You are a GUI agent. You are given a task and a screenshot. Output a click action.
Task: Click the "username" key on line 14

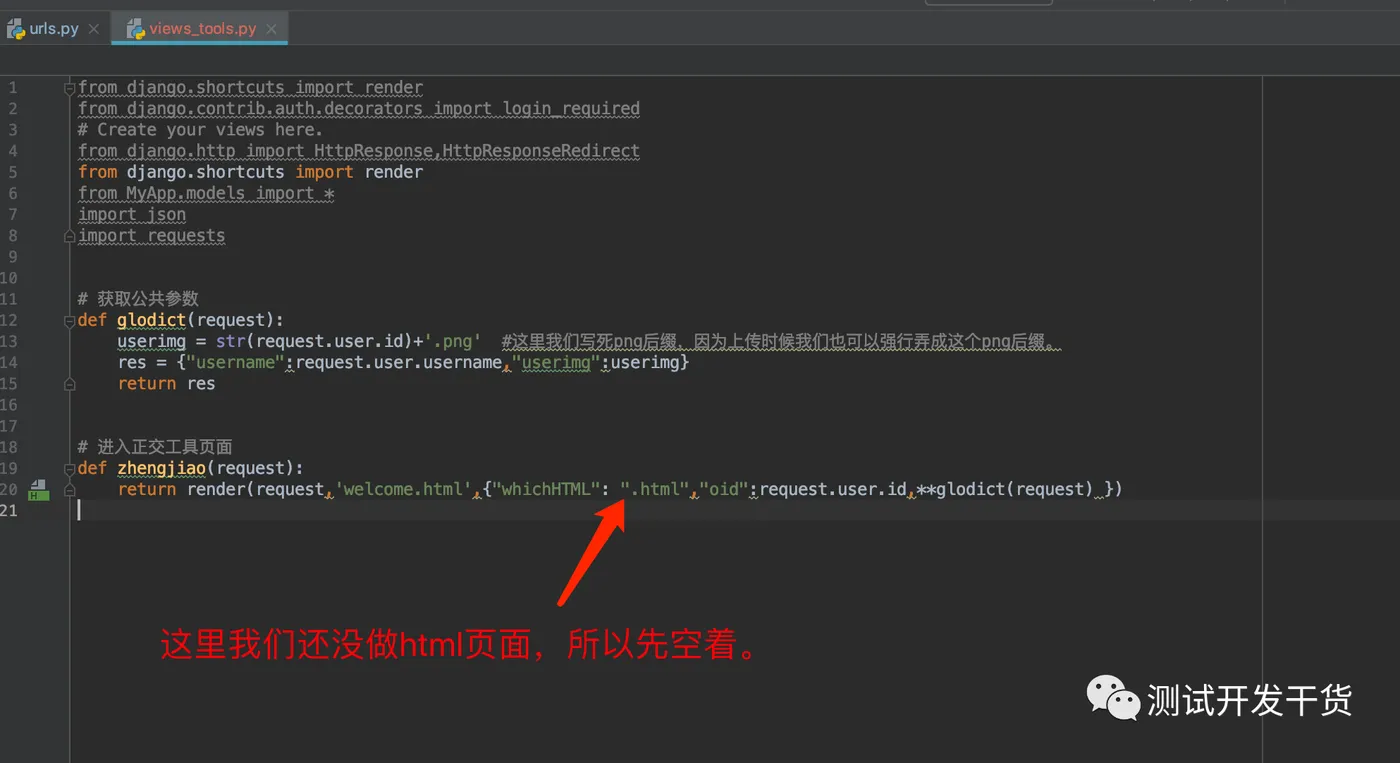click(x=236, y=362)
